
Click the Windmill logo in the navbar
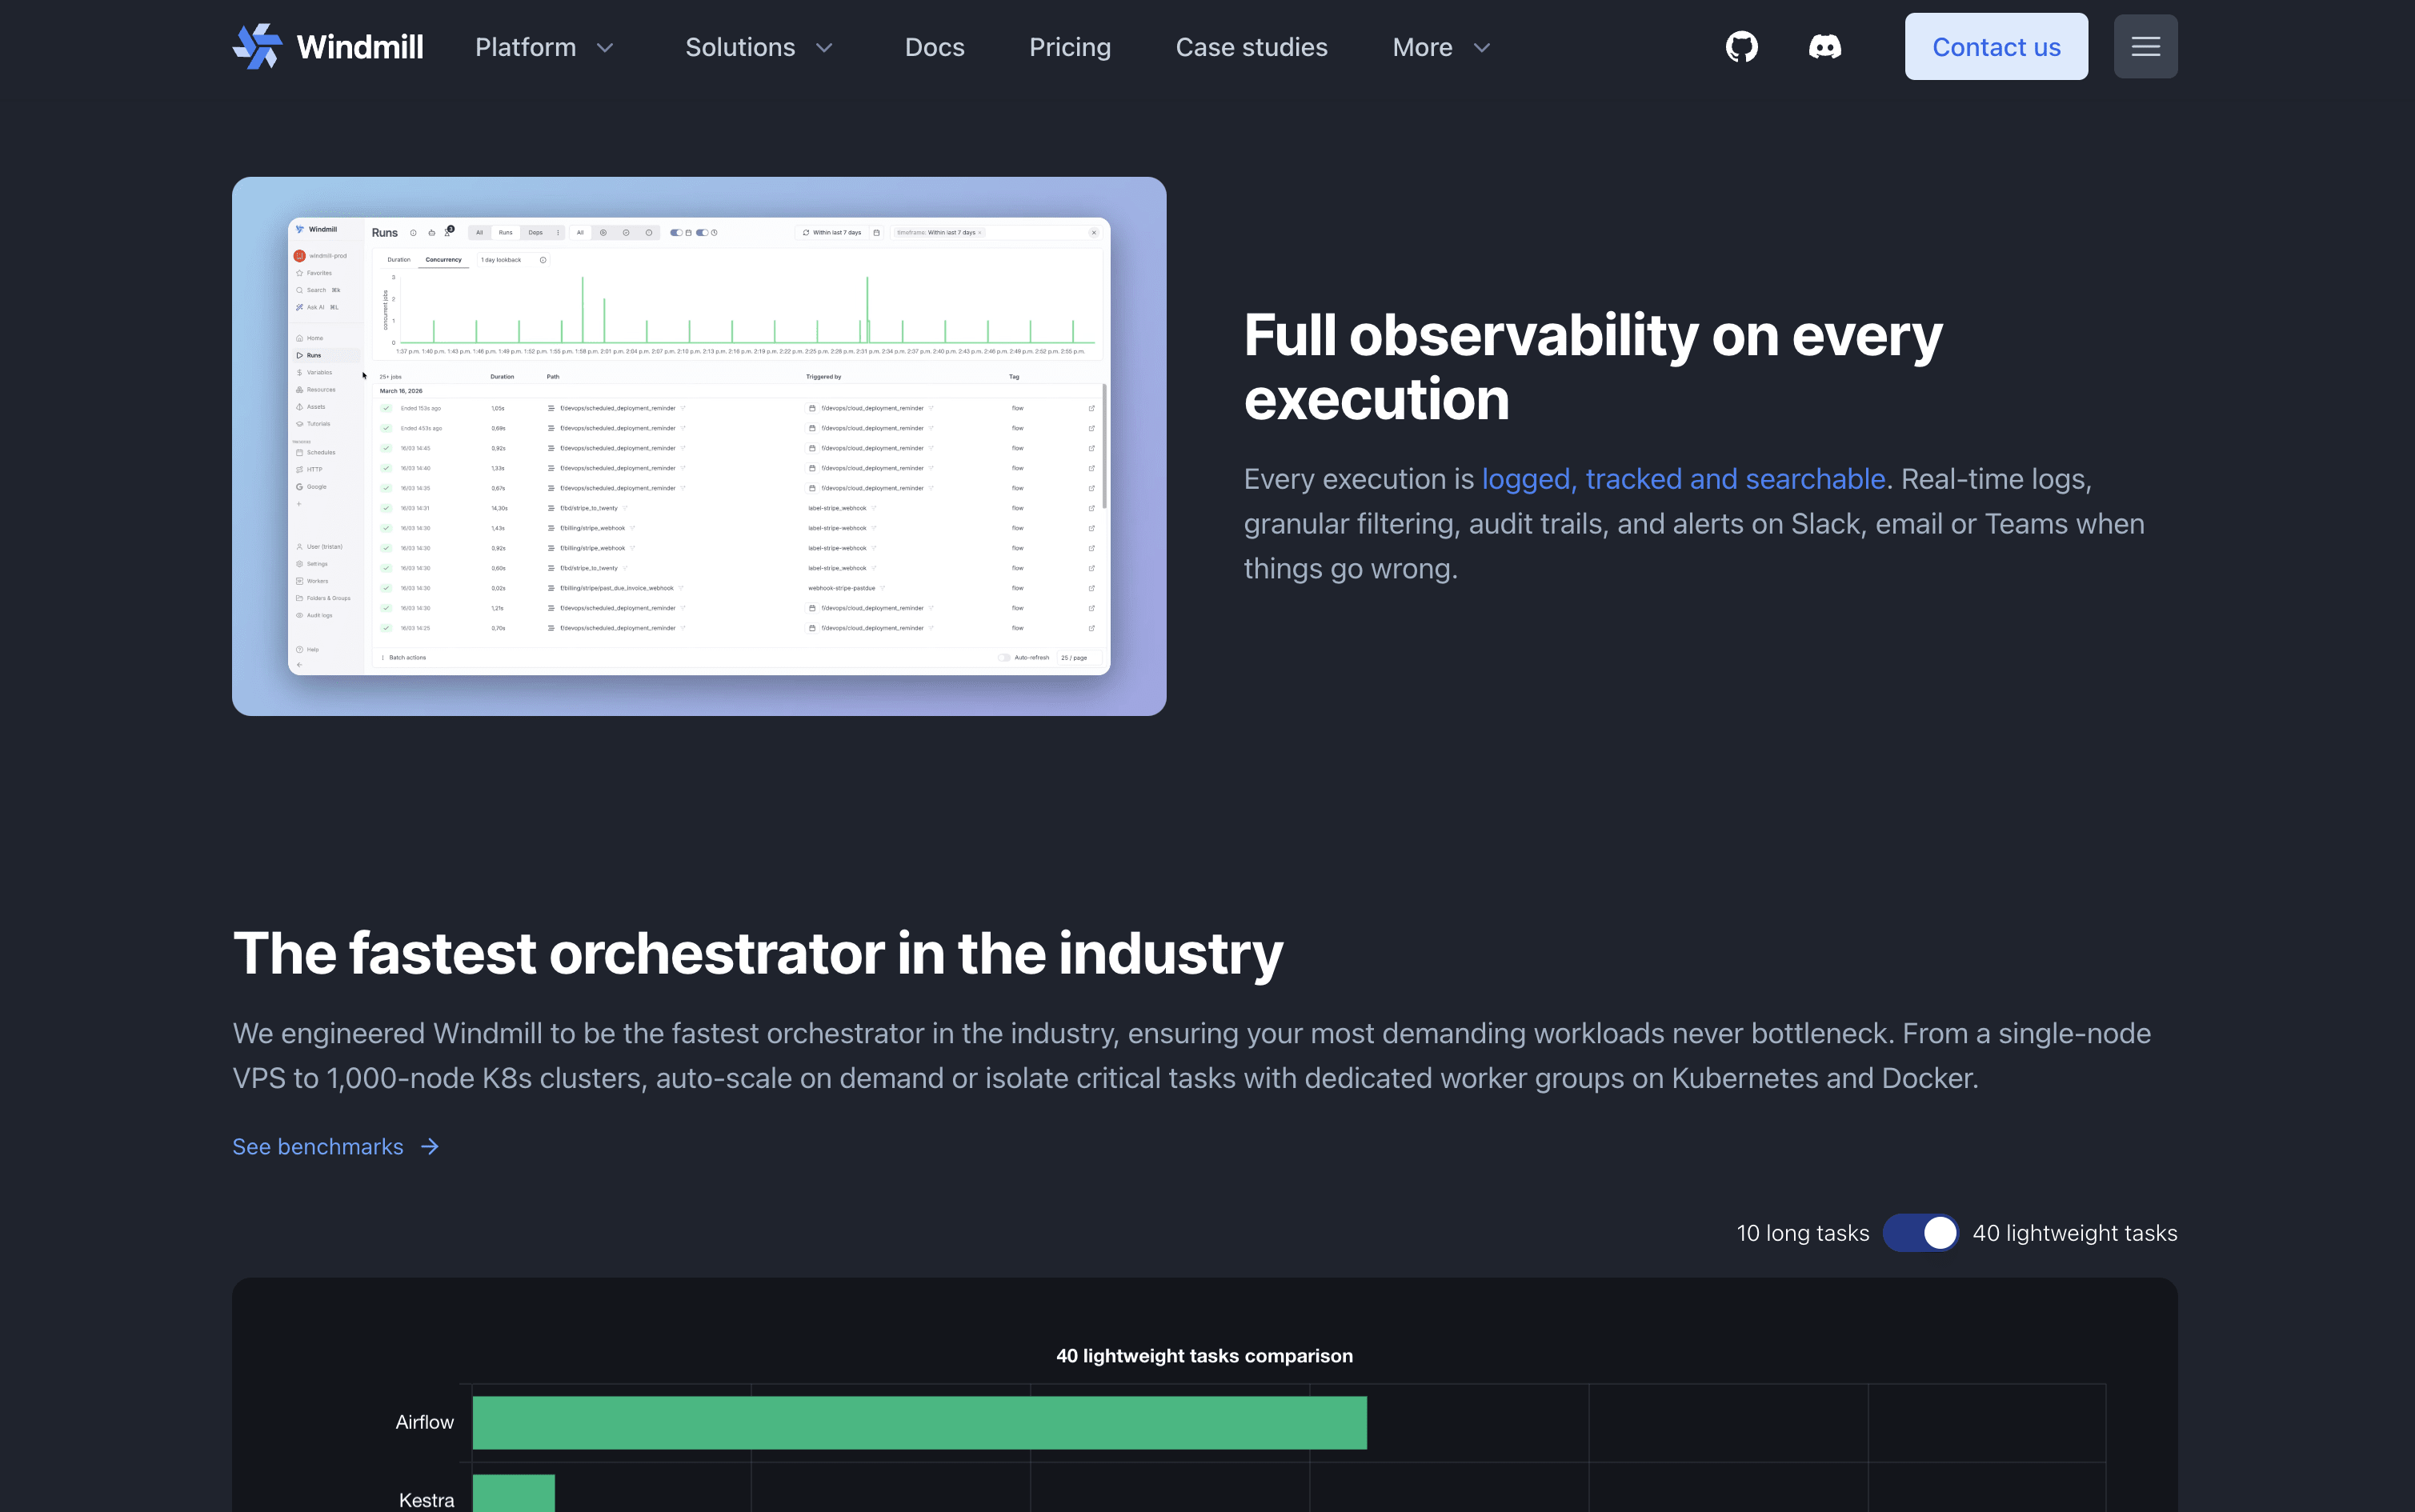[x=328, y=47]
